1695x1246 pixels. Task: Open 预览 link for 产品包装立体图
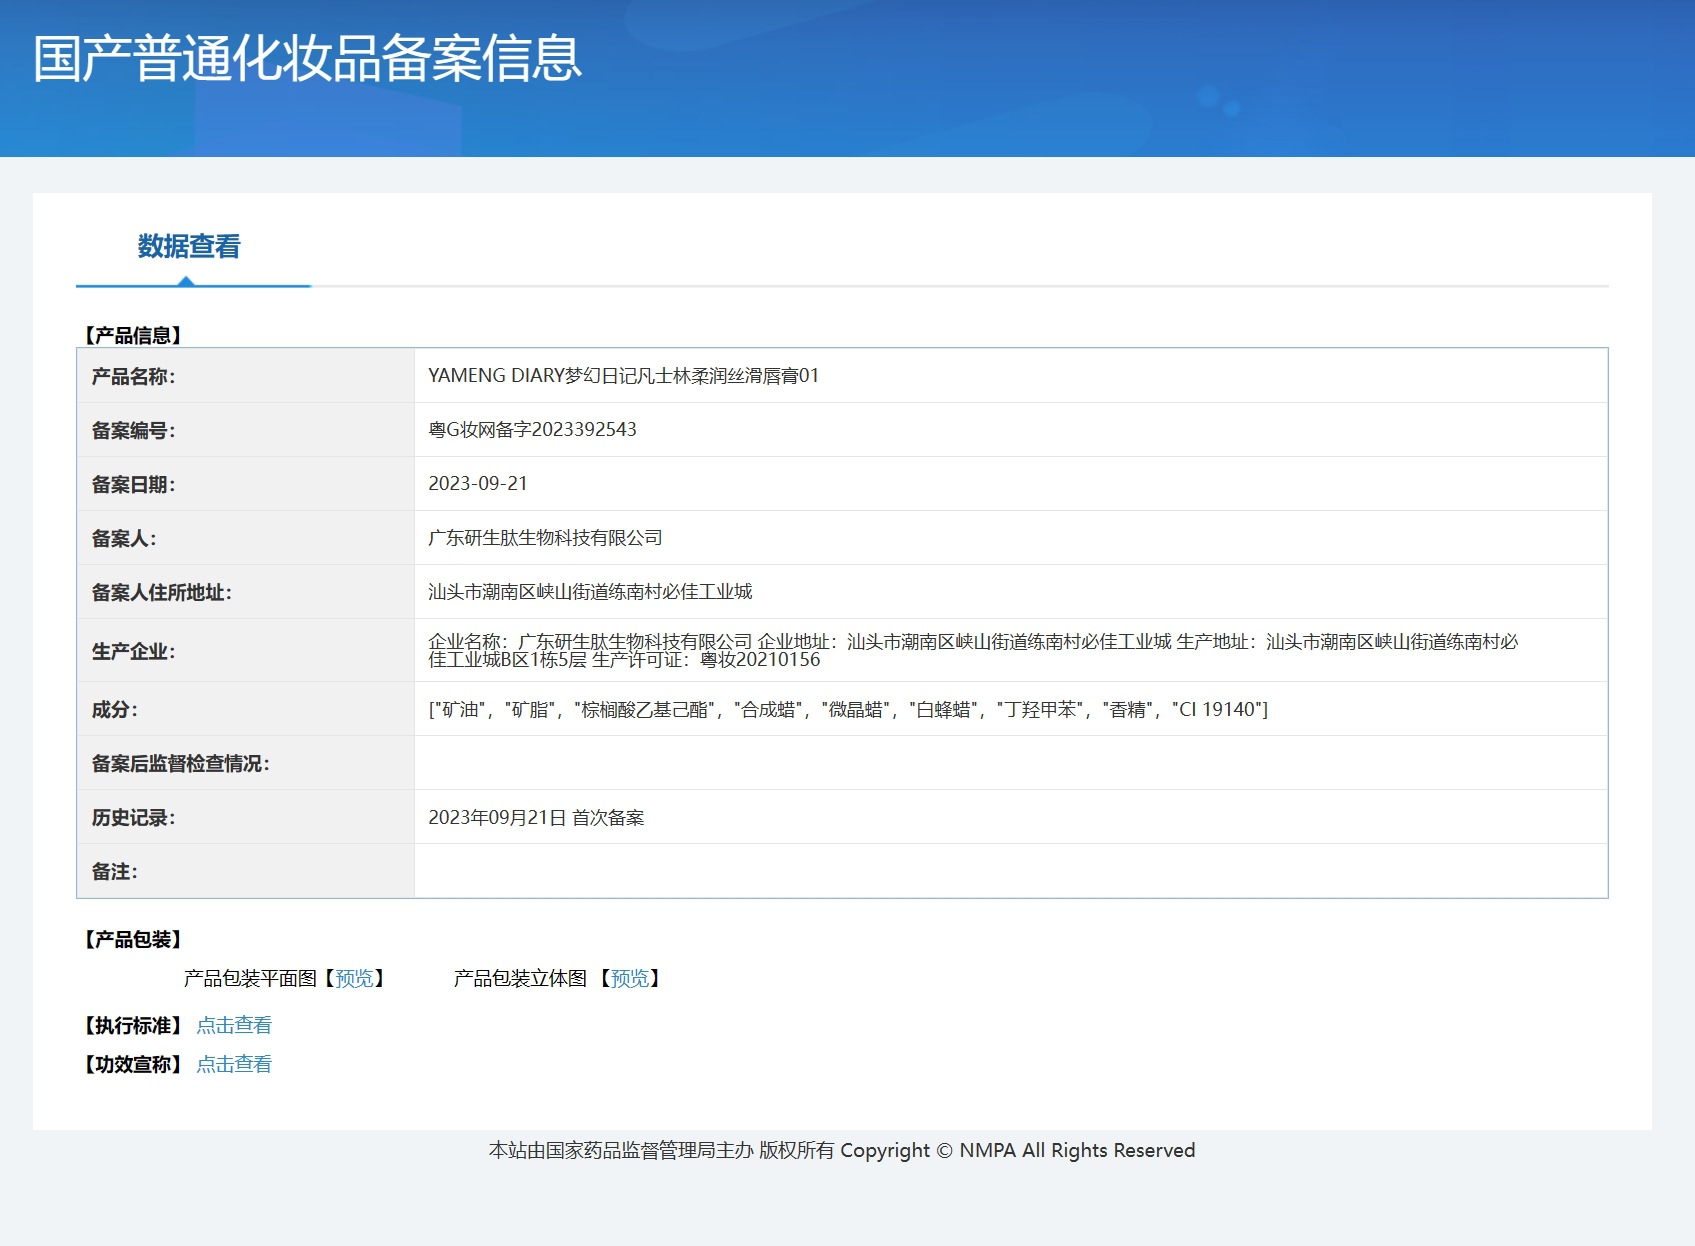pos(630,978)
